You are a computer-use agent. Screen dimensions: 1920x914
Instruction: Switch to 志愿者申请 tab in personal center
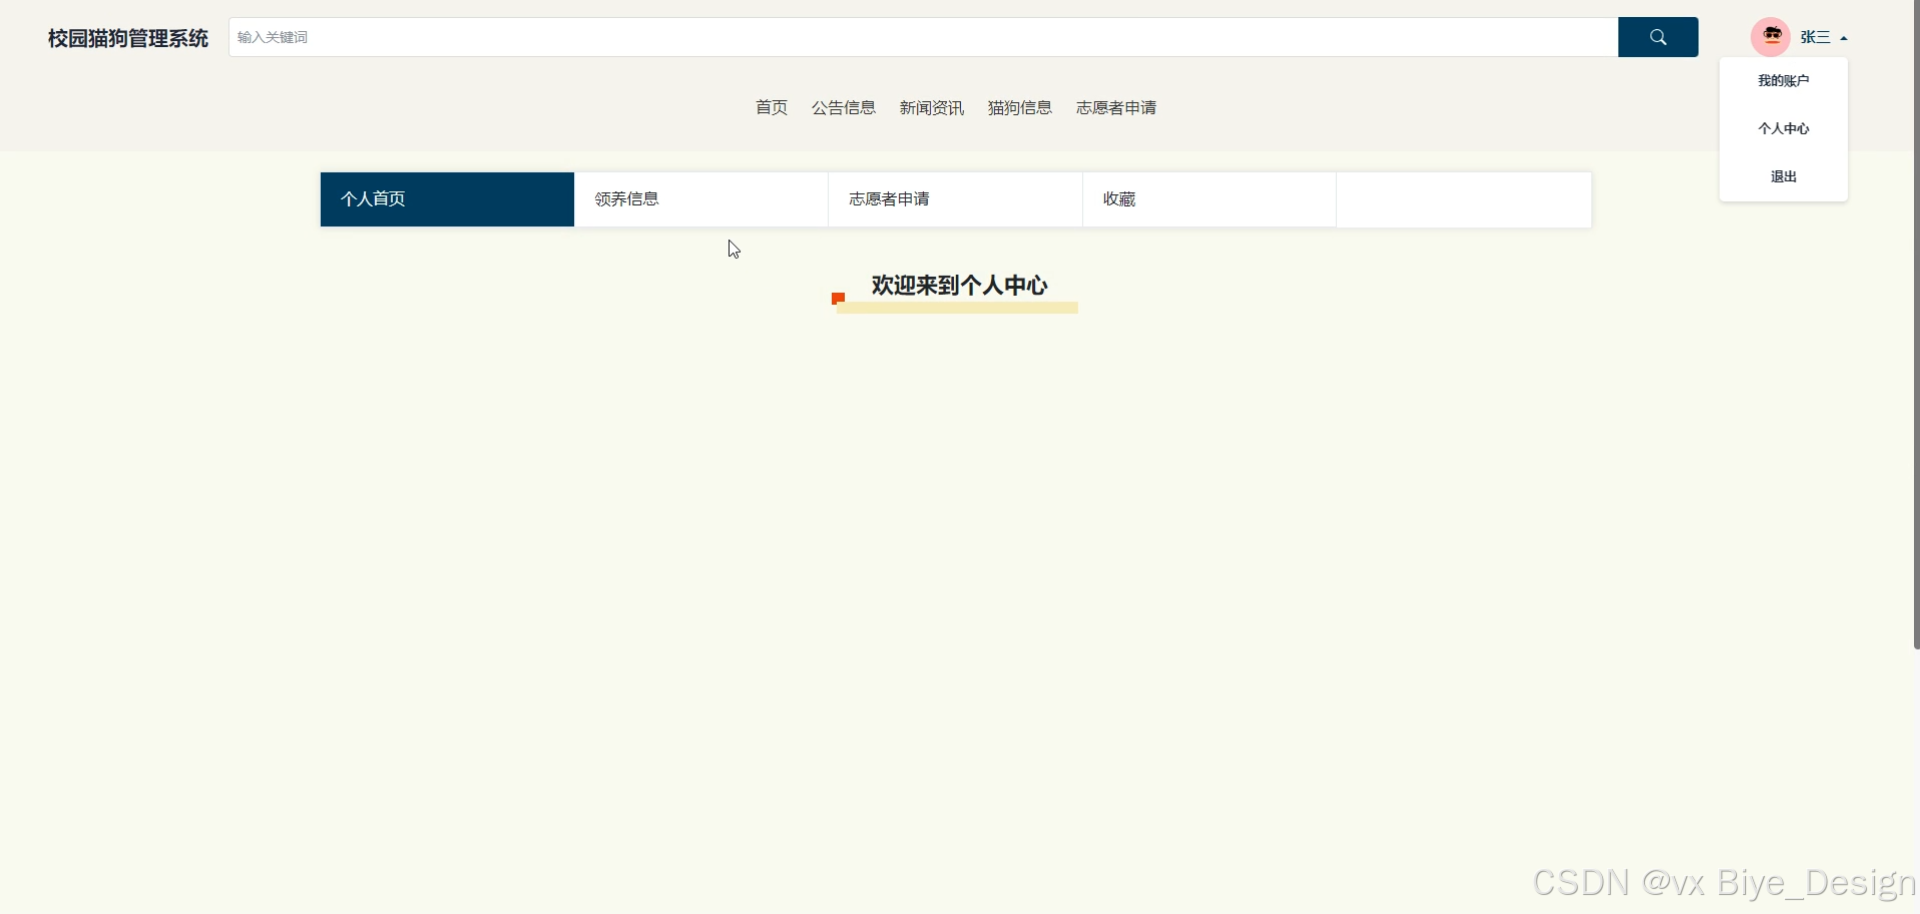click(x=955, y=199)
